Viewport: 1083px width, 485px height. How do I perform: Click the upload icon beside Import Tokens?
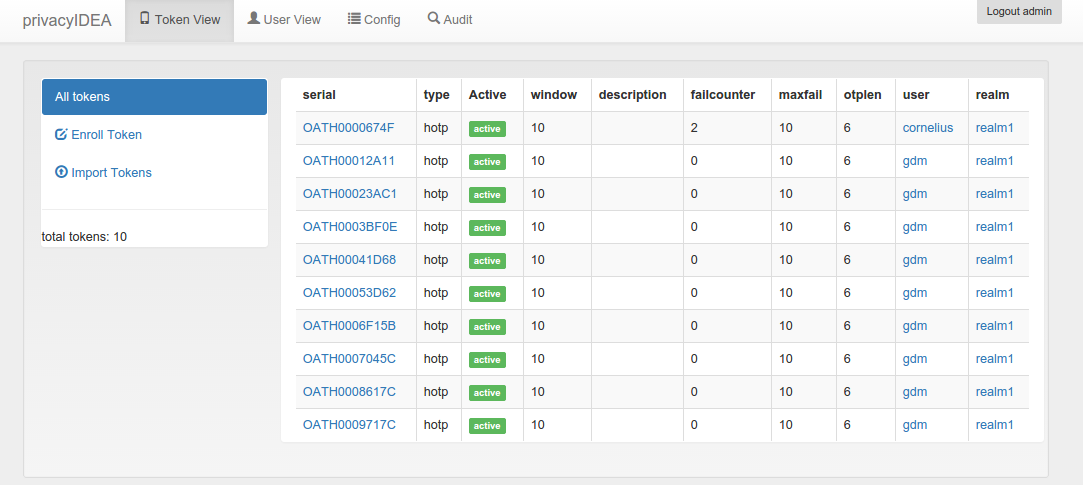[61, 172]
